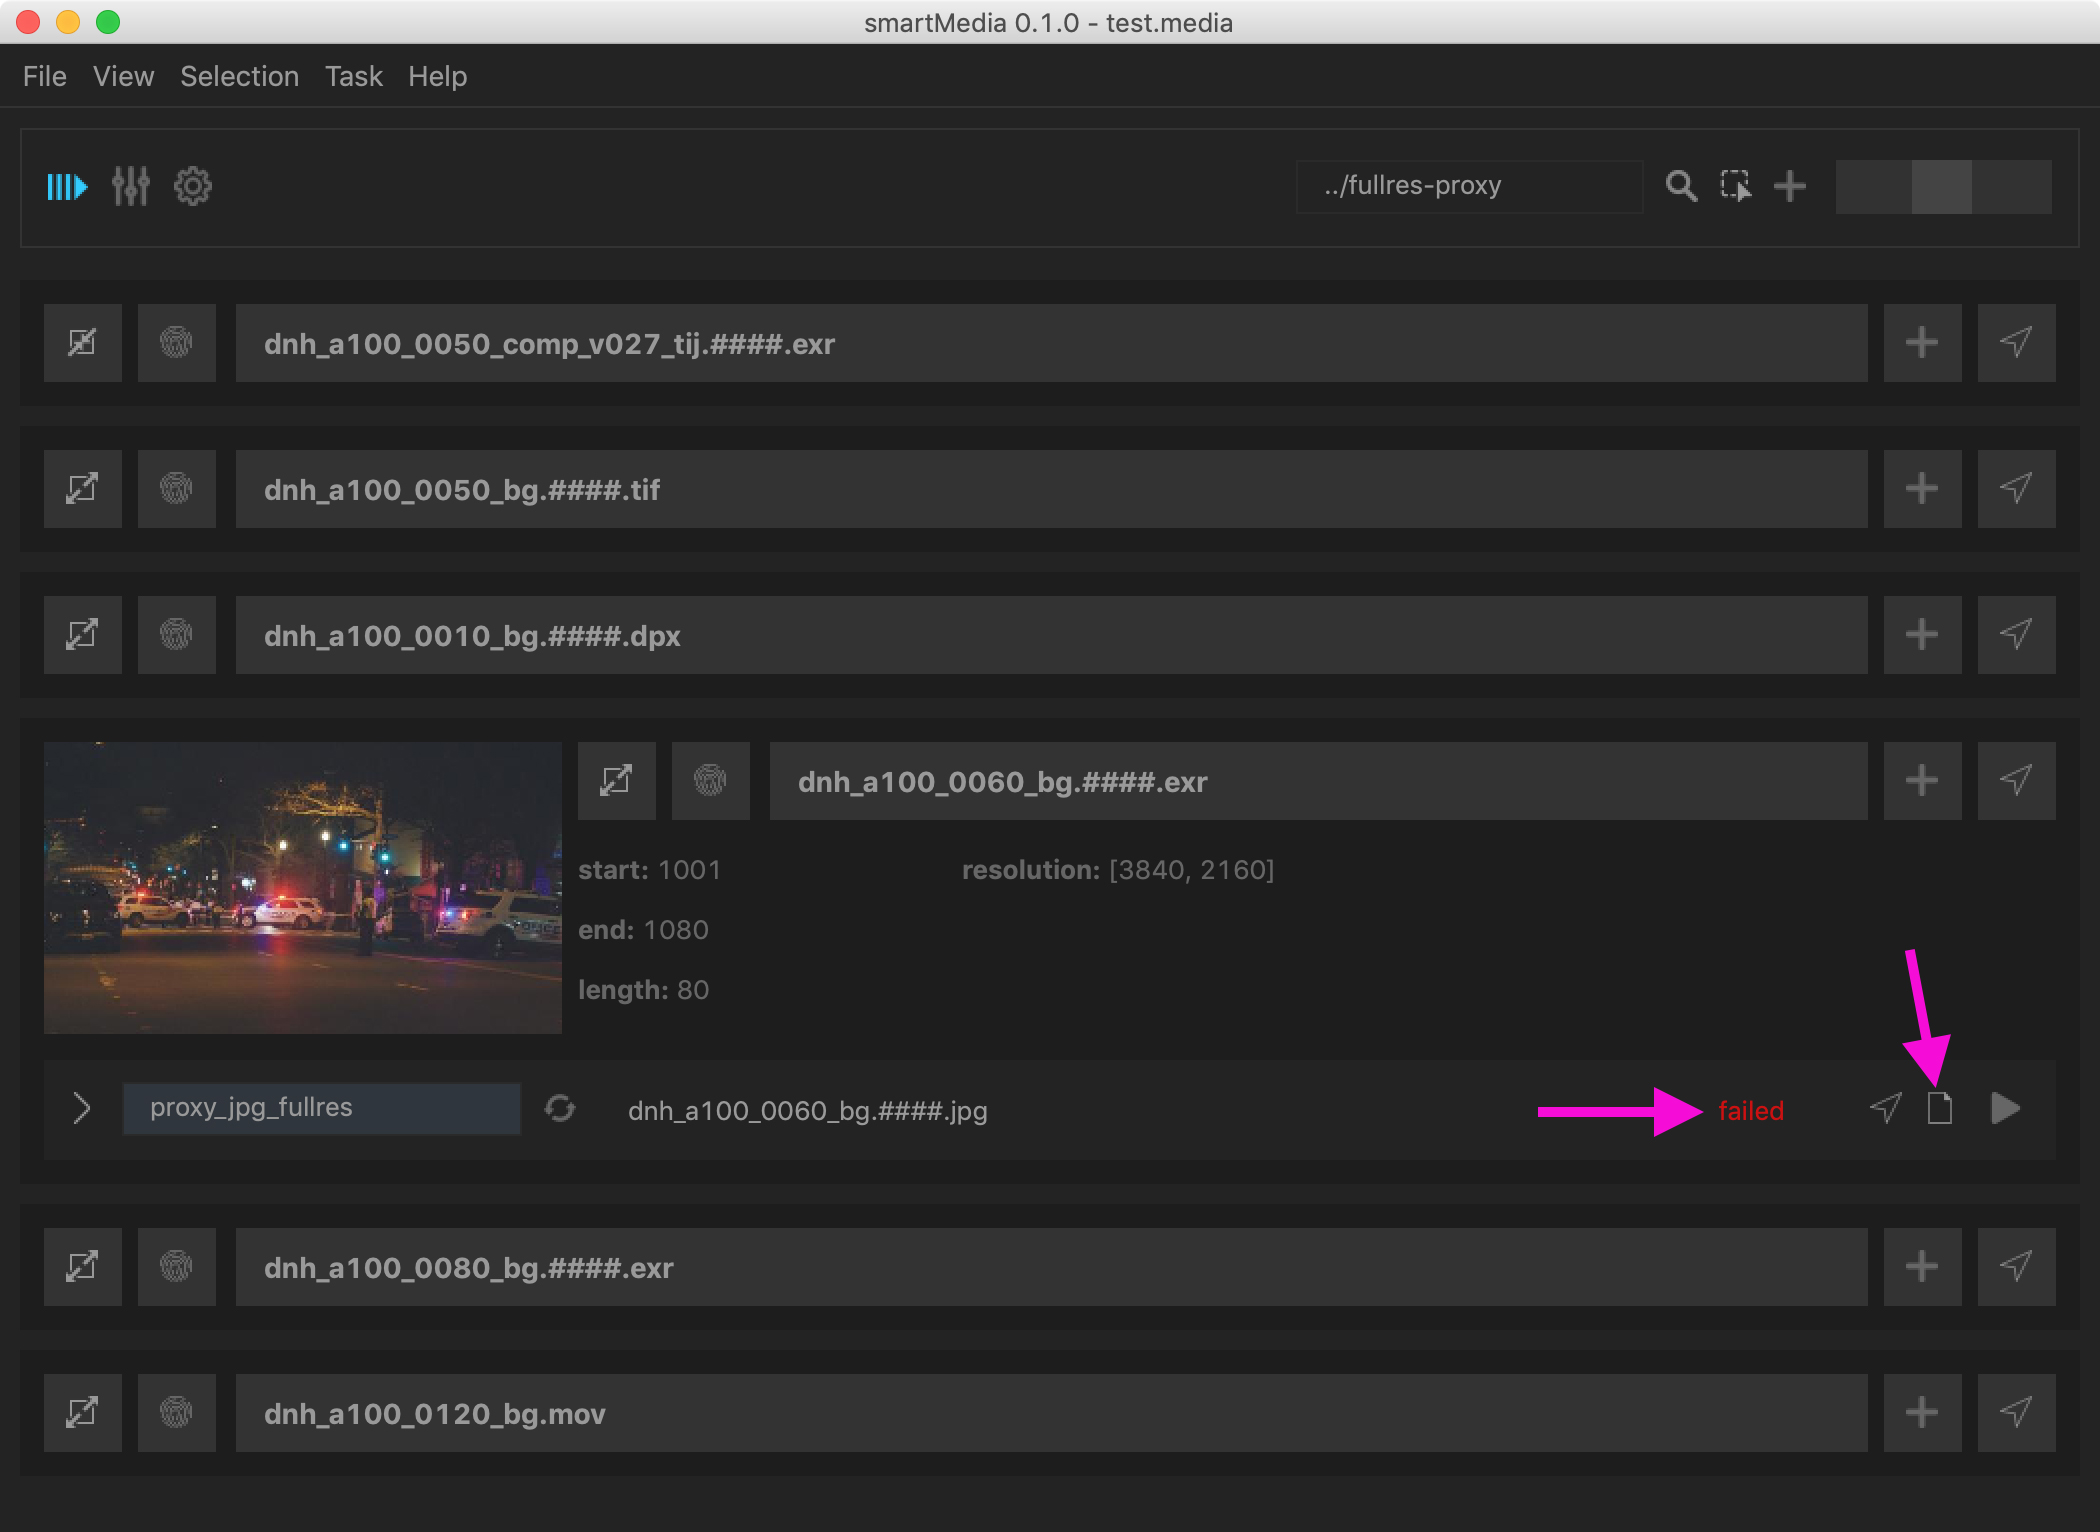The width and height of the screenshot is (2100, 1532).
Task: Toggle fingerprint icon on dnh_a100_0050_bg.tif row
Action: 176,489
